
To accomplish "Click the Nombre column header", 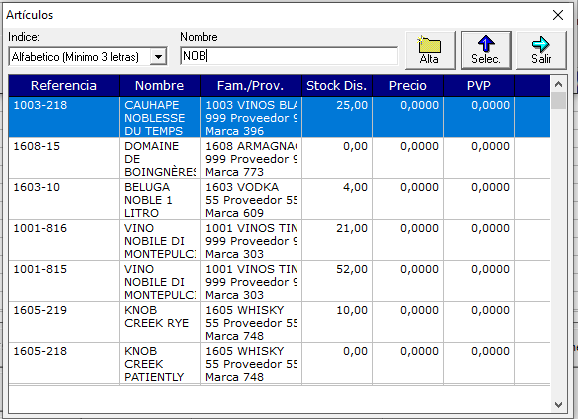I will coord(160,85).
